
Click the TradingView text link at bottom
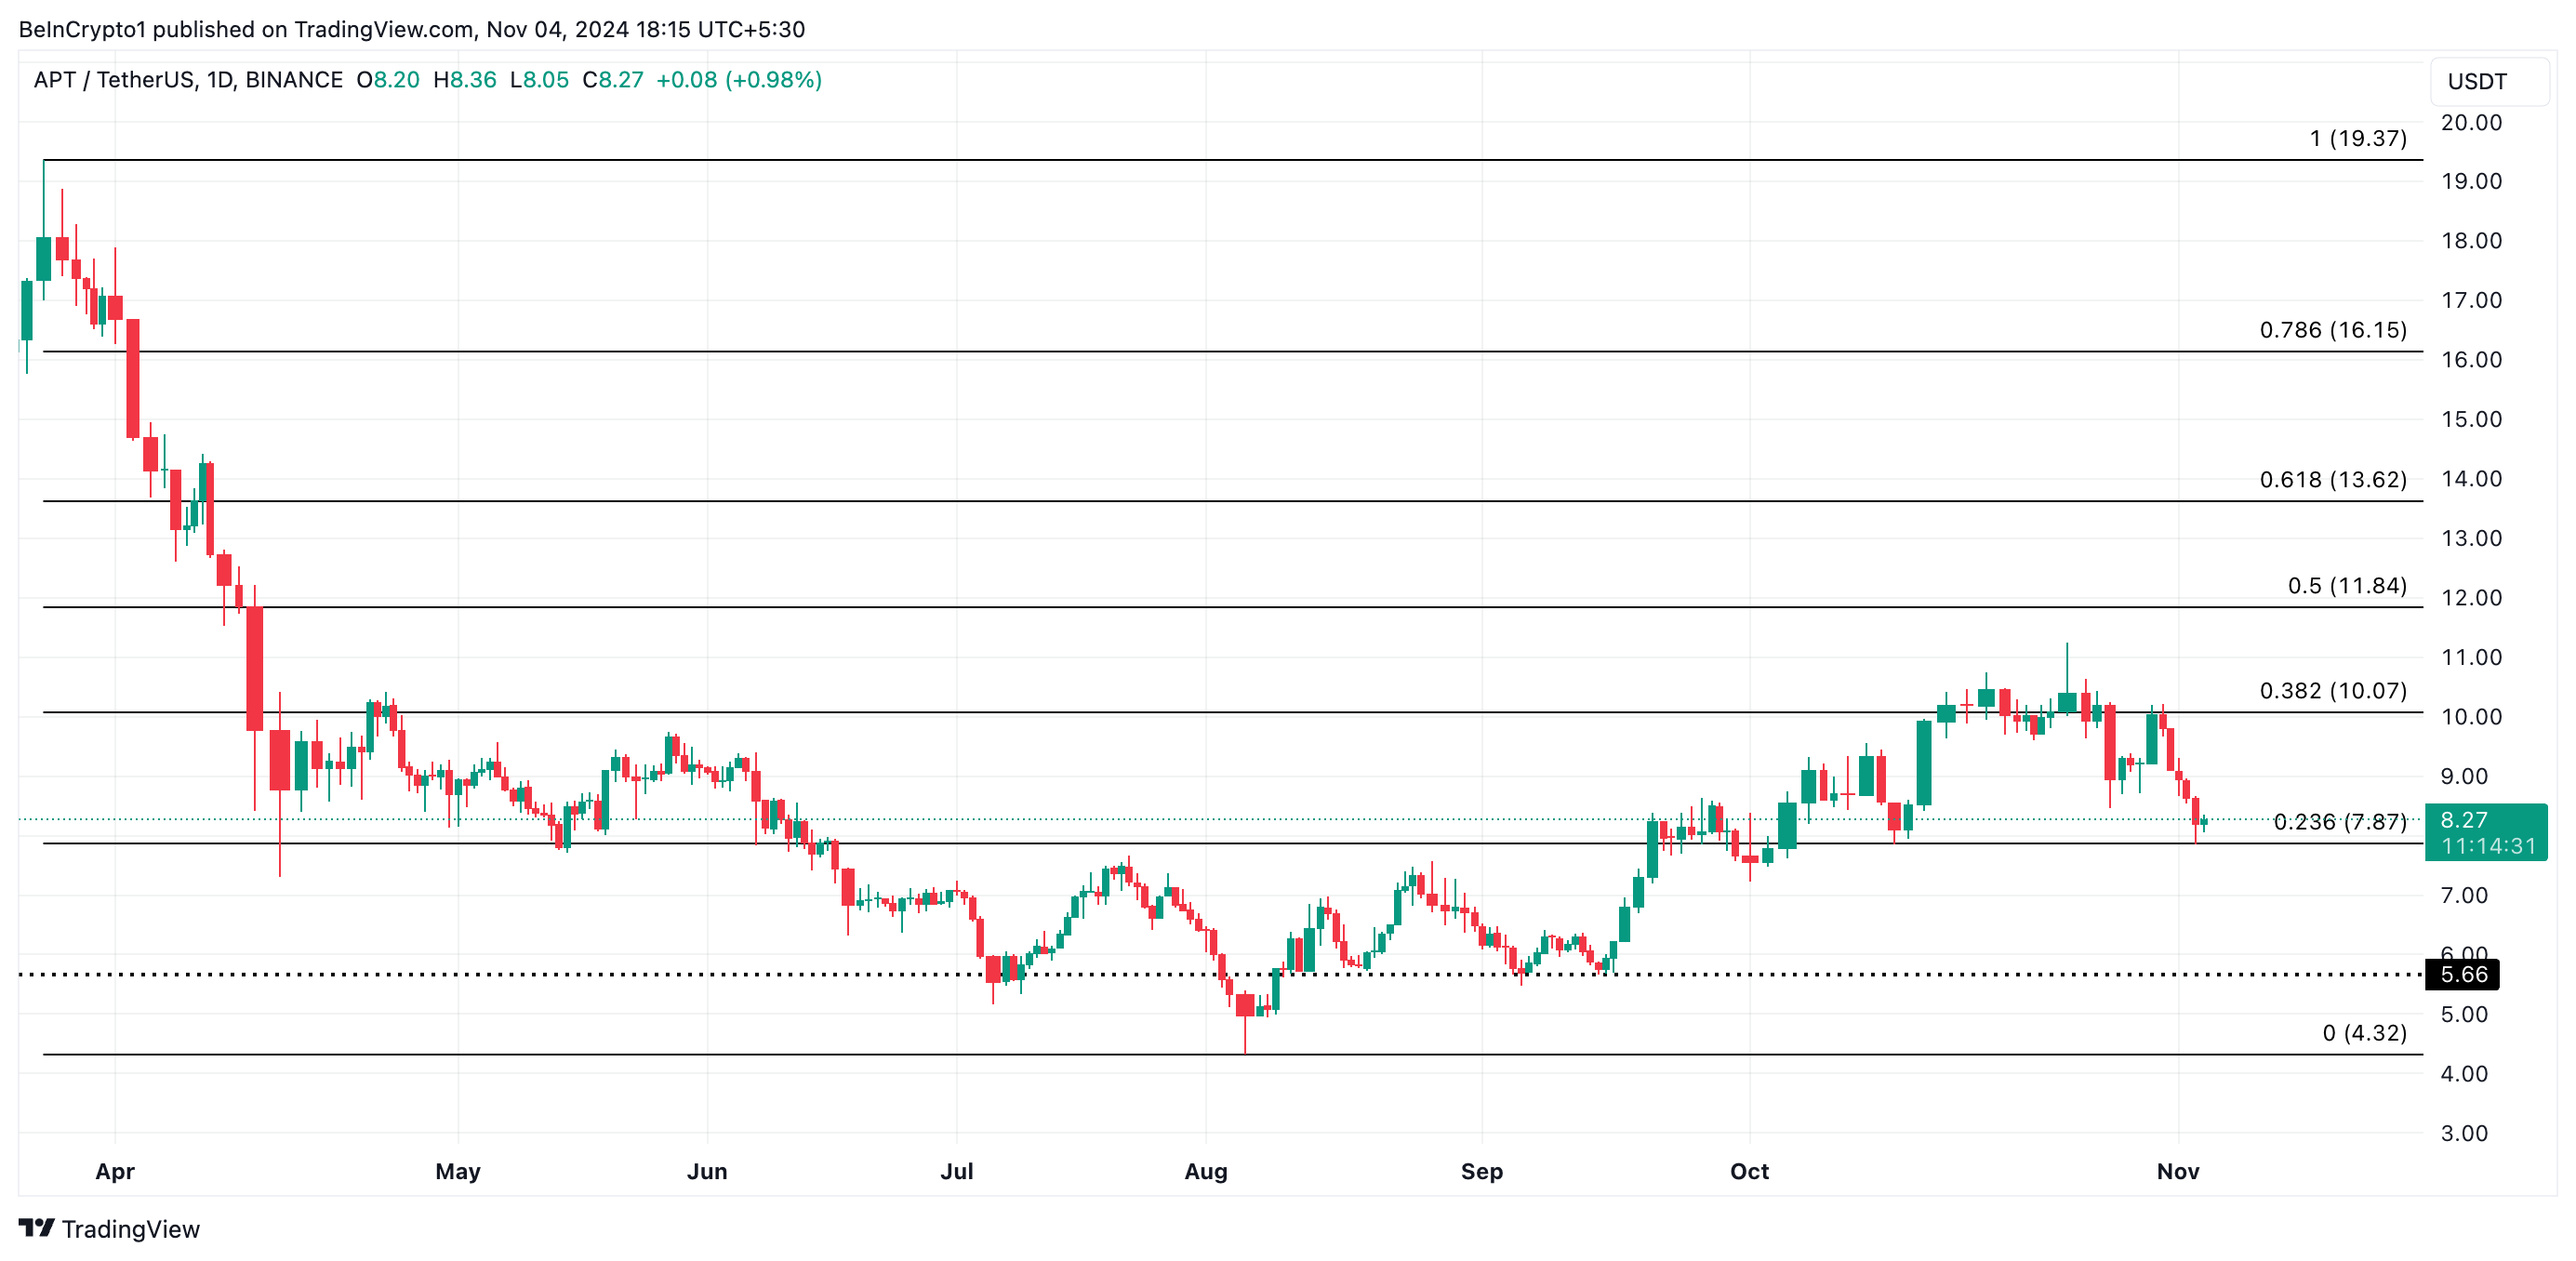click(x=130, y=1229)
